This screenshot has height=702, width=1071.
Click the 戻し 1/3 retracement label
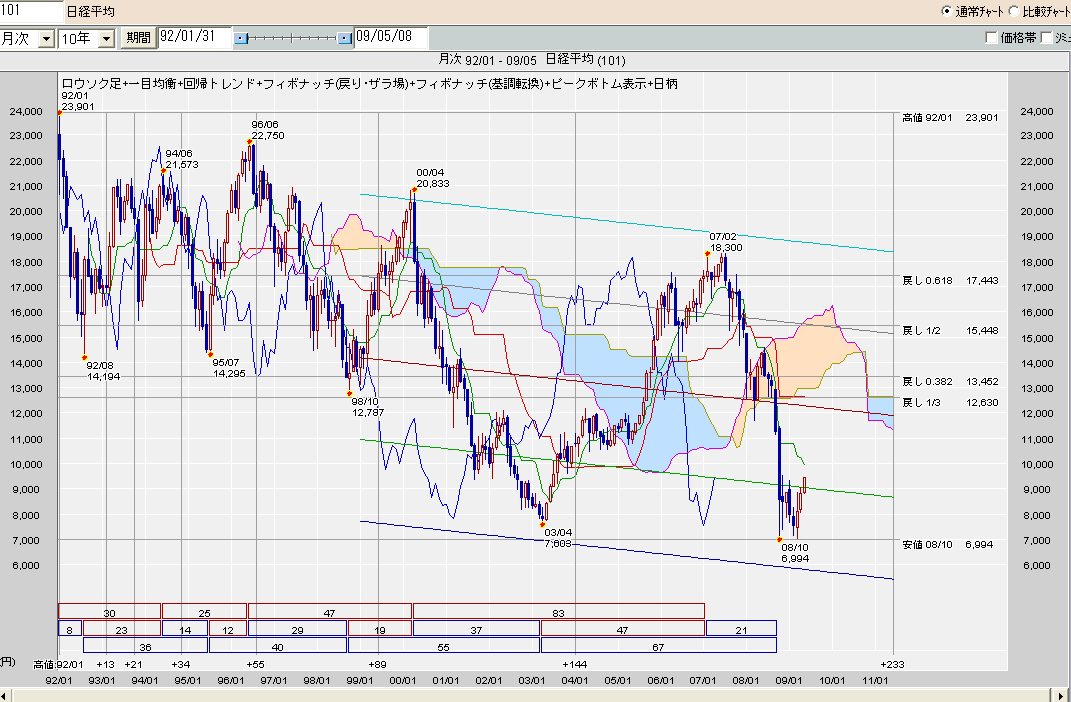[921, 403]
